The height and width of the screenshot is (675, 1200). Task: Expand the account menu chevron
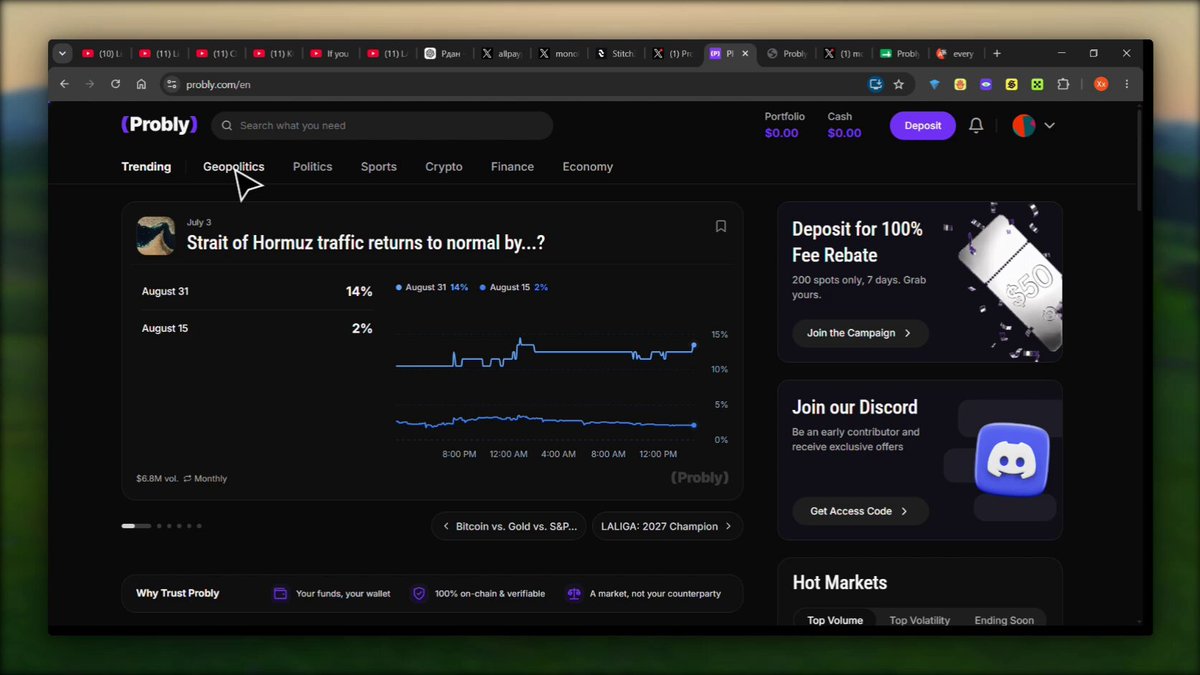pos(1049,126)
